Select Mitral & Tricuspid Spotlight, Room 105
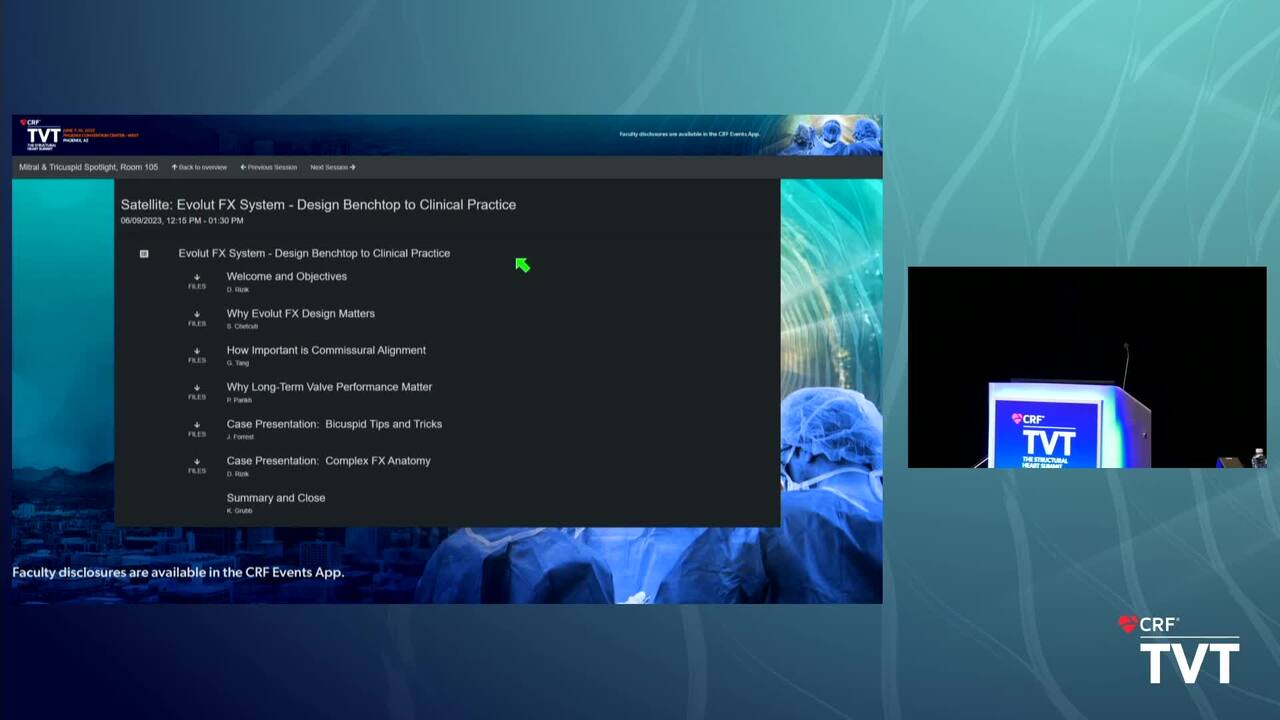This screenshot has width=1280, height=720. coord(88,167)
